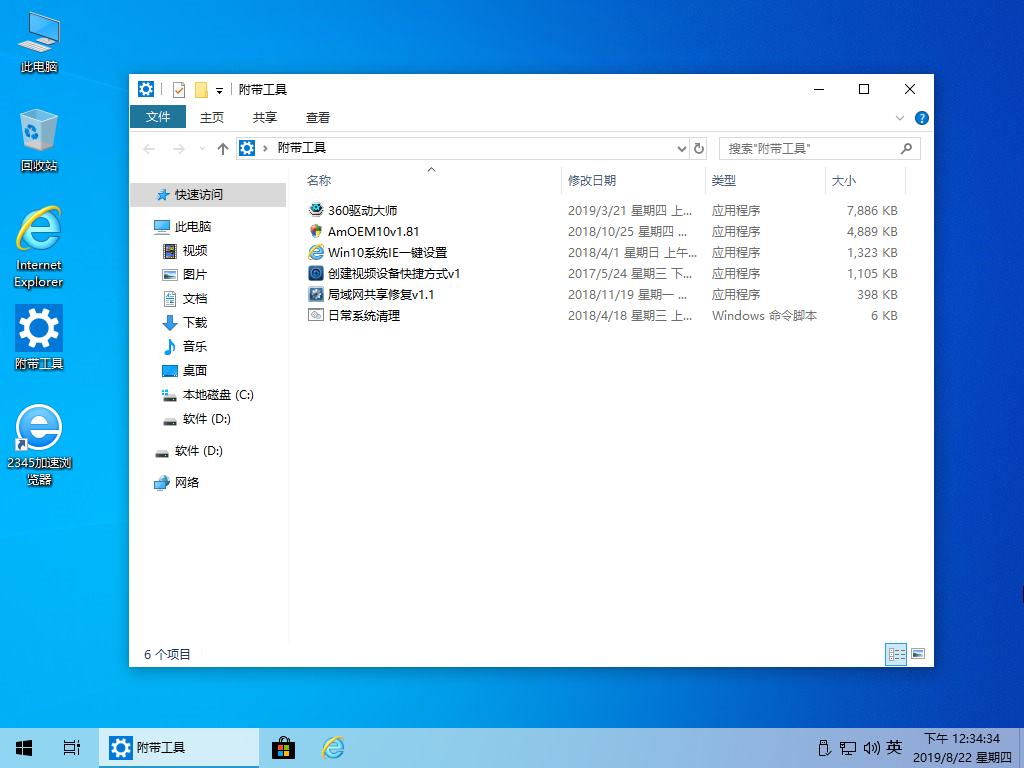Select 快速访问 in navigation pane
The image size is (1024, 768).
[x=208, y=195]
